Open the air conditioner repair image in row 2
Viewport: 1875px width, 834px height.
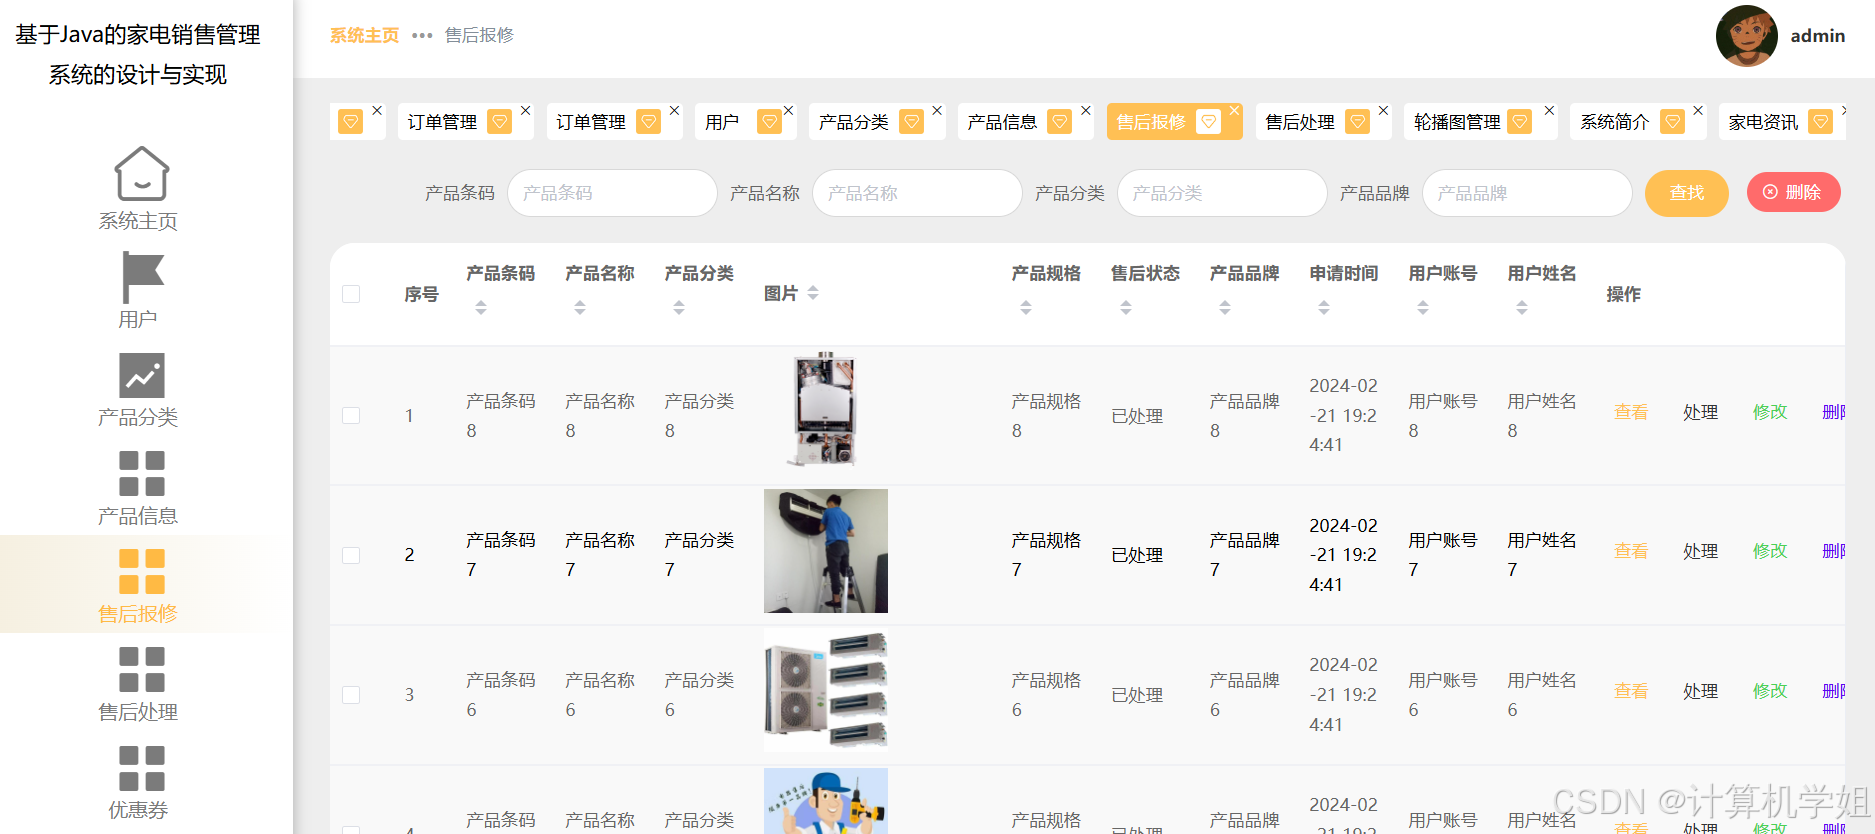pos(826,551)
